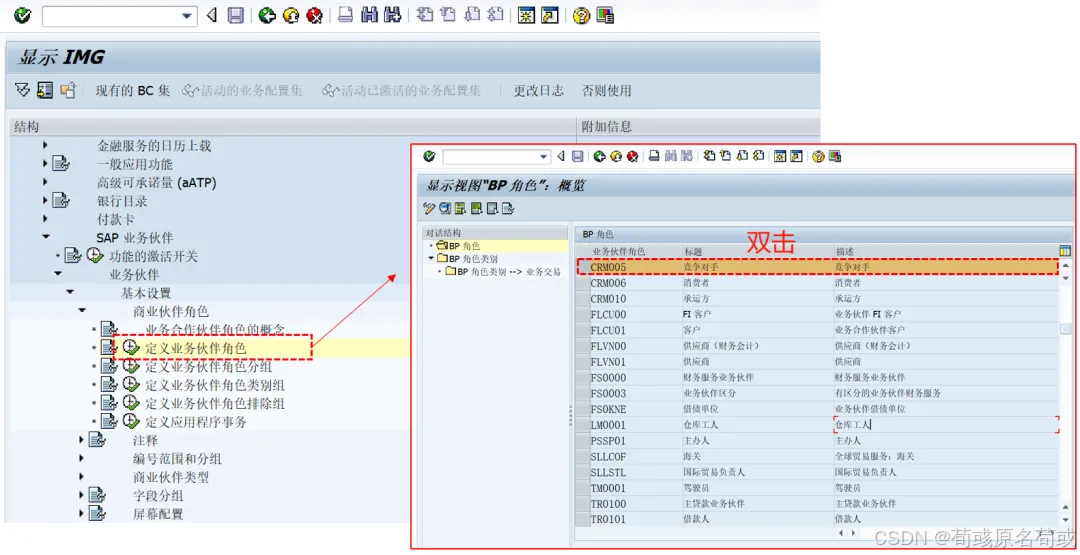Click command input field in IMG window
This screenshot has height=555, width=1080.
(110, 16)
